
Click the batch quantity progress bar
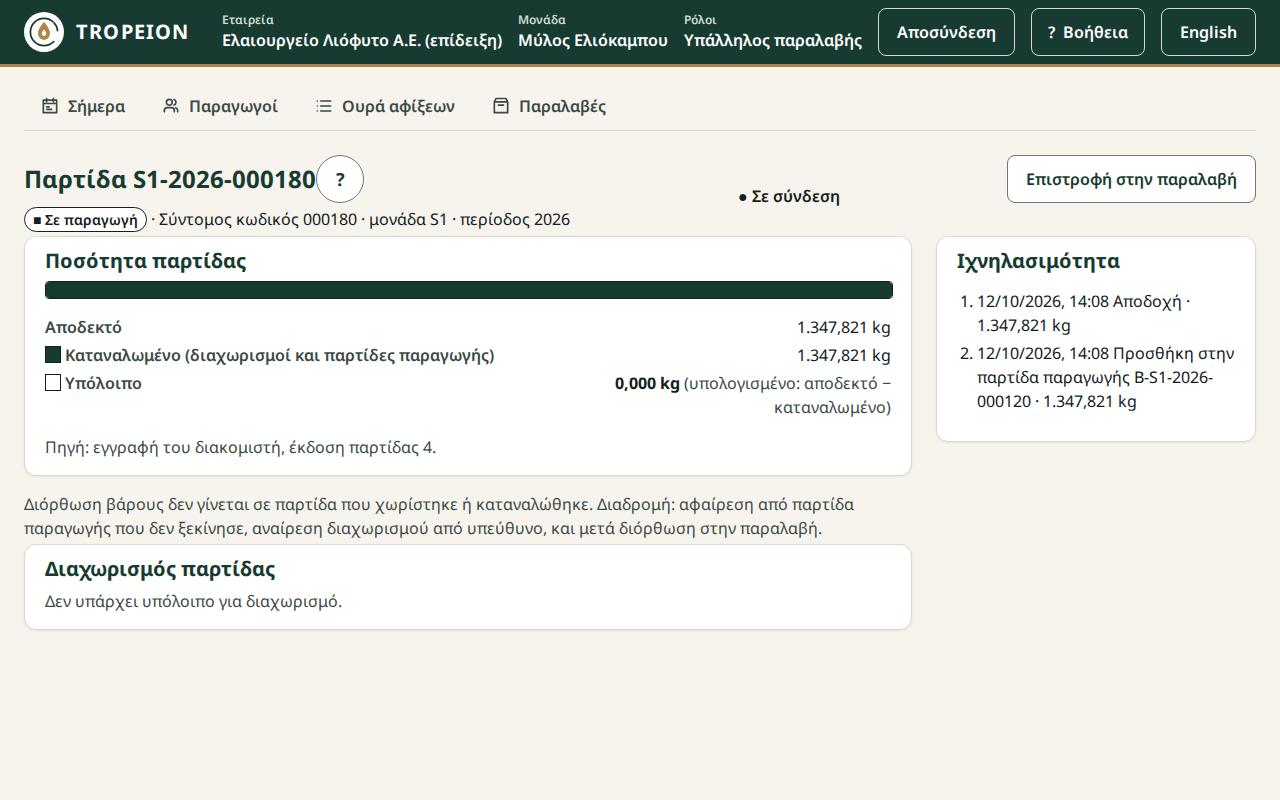(x=469, y=290)
